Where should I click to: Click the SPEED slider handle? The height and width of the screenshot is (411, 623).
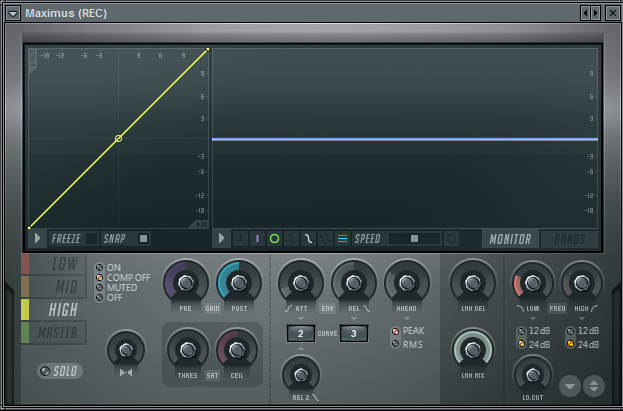pyautogui.click(x=414, y=239)
